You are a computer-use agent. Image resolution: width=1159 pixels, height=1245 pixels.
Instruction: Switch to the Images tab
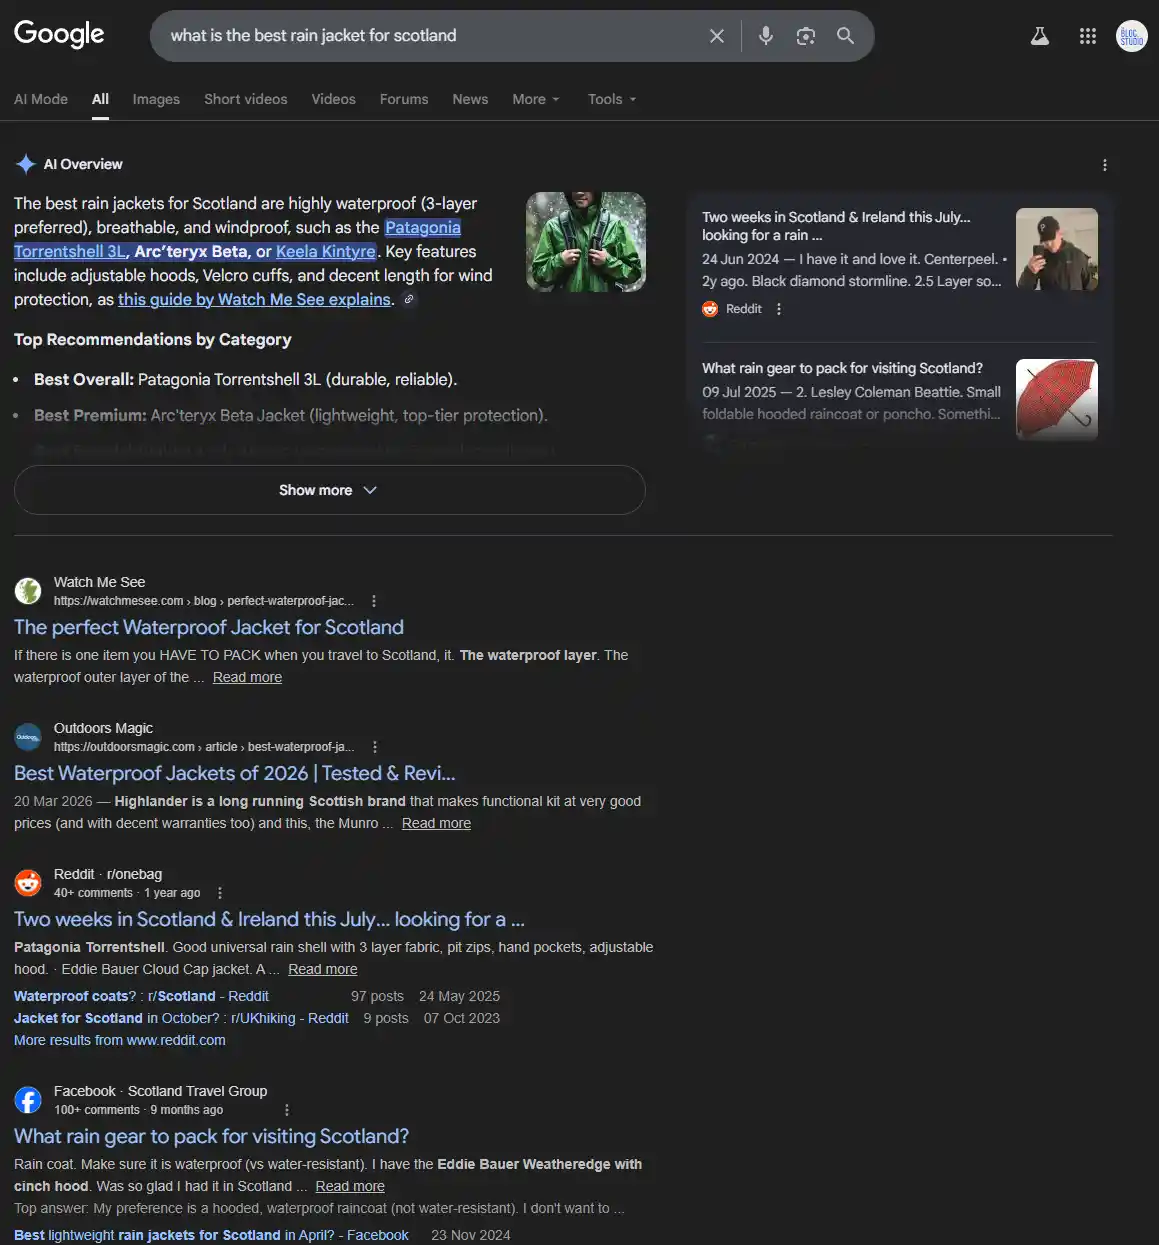click(156, 99)
